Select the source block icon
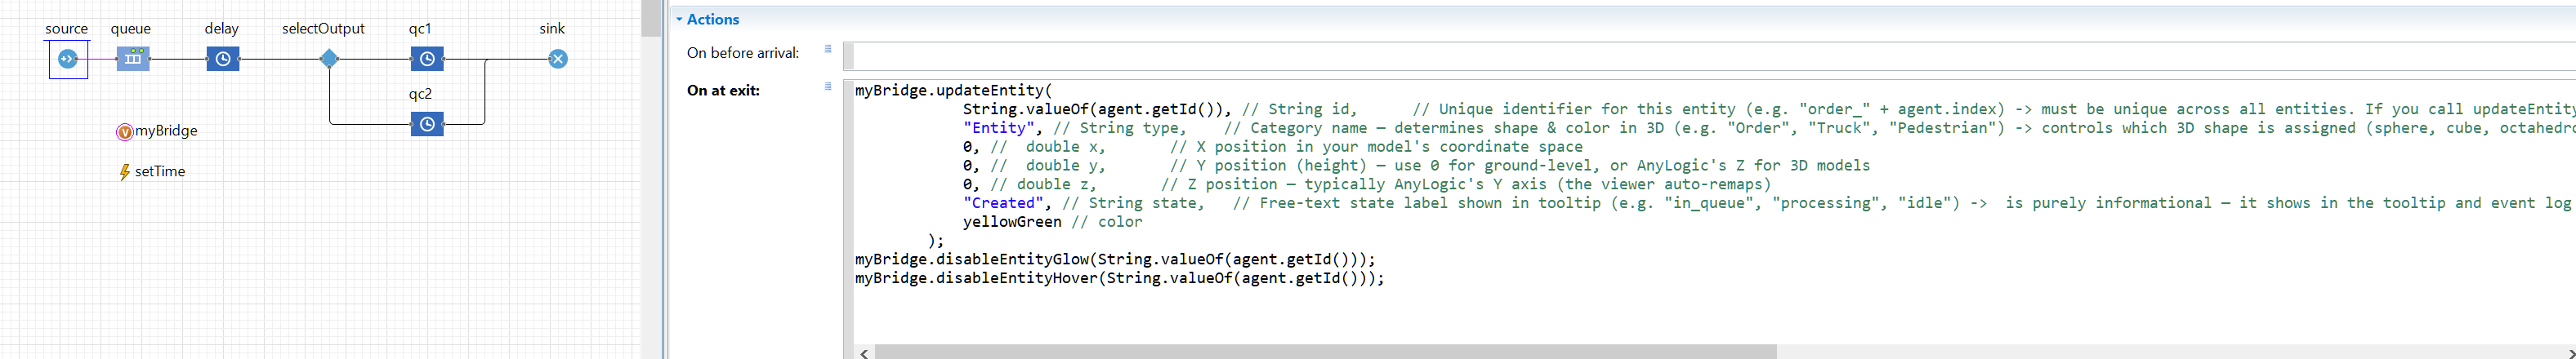The image size is (2576, 359). [68, 60]
